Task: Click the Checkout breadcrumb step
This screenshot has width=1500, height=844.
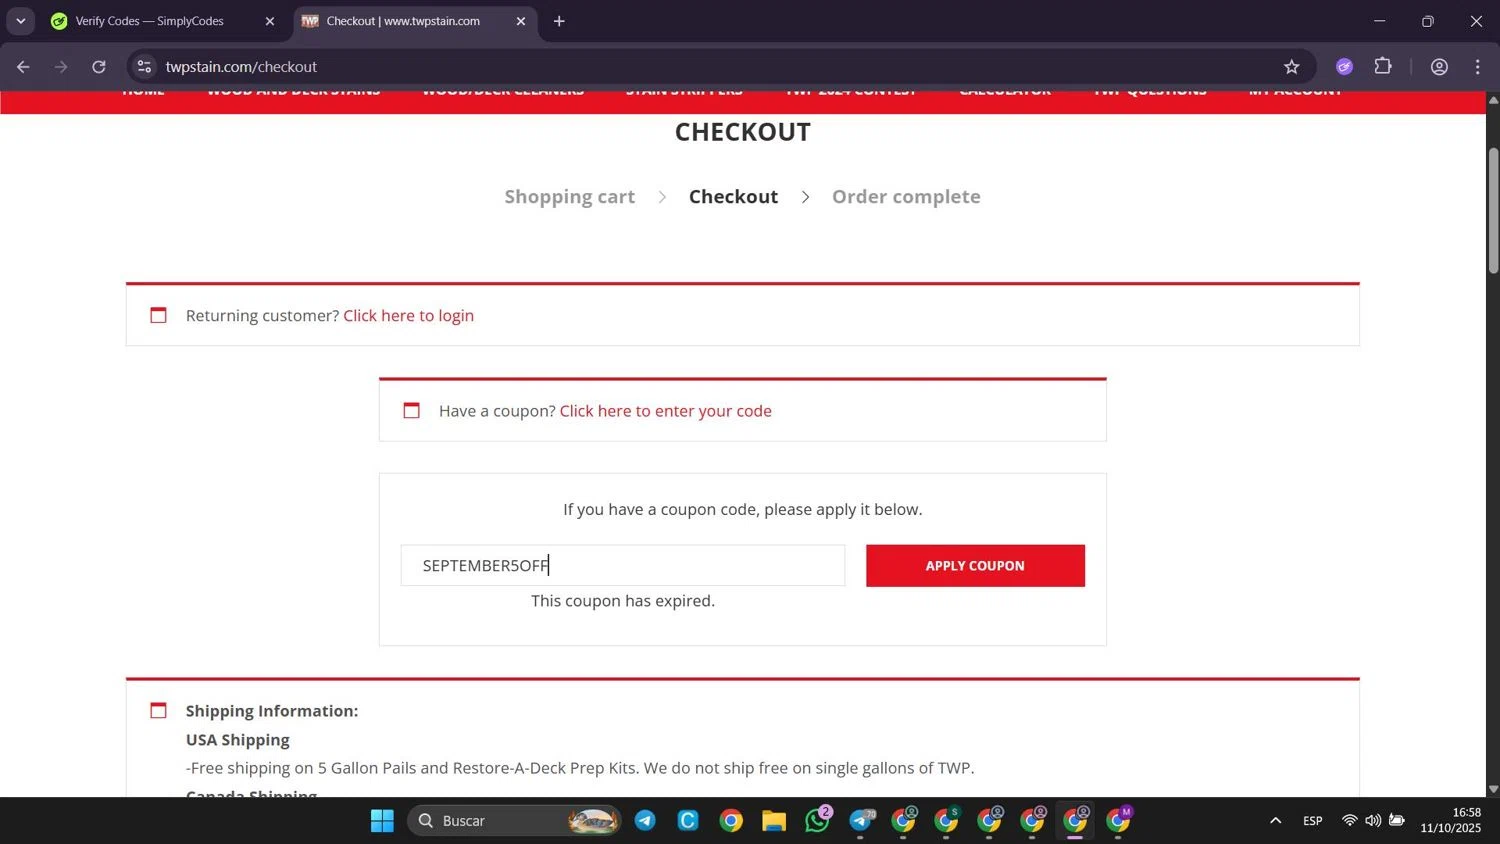Action: 733,197
